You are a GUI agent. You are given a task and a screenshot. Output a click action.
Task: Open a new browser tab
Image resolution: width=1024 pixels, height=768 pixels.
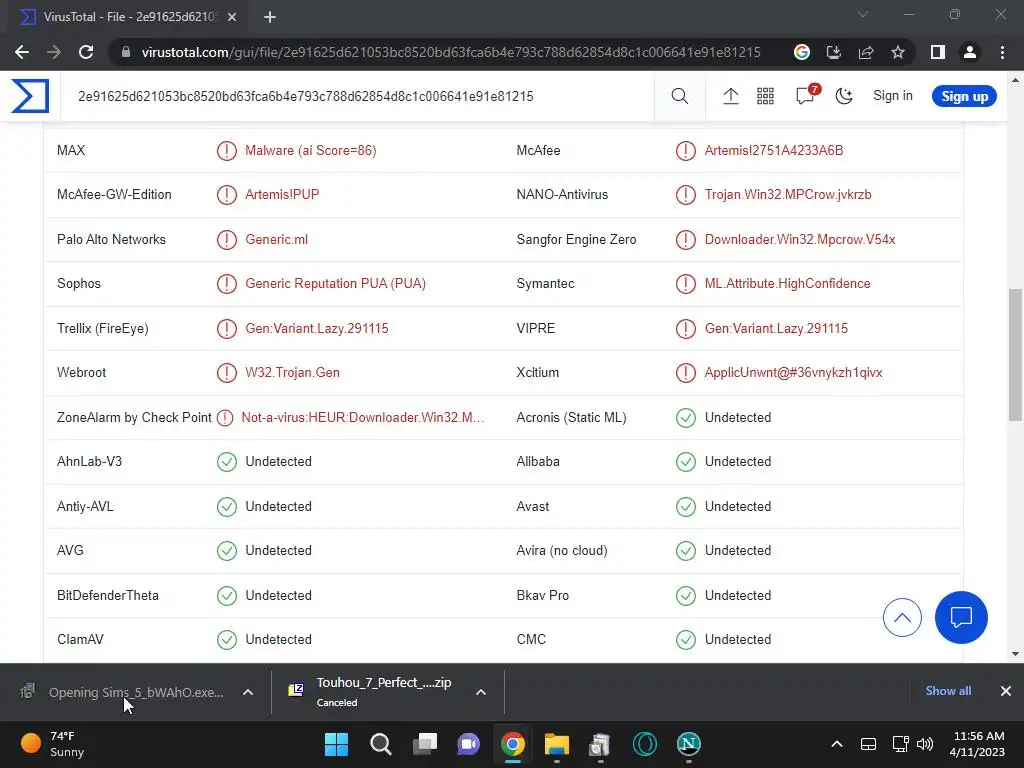270,17
